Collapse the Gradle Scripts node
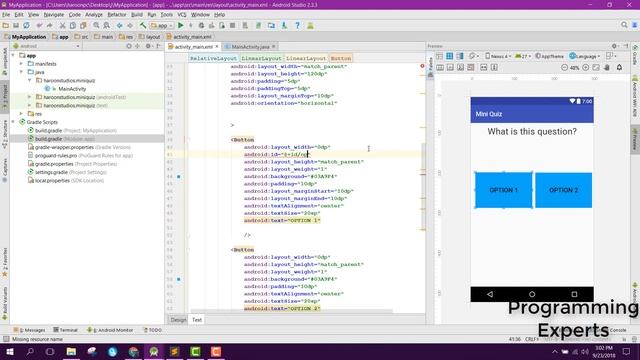 click(x=13, y=122)
